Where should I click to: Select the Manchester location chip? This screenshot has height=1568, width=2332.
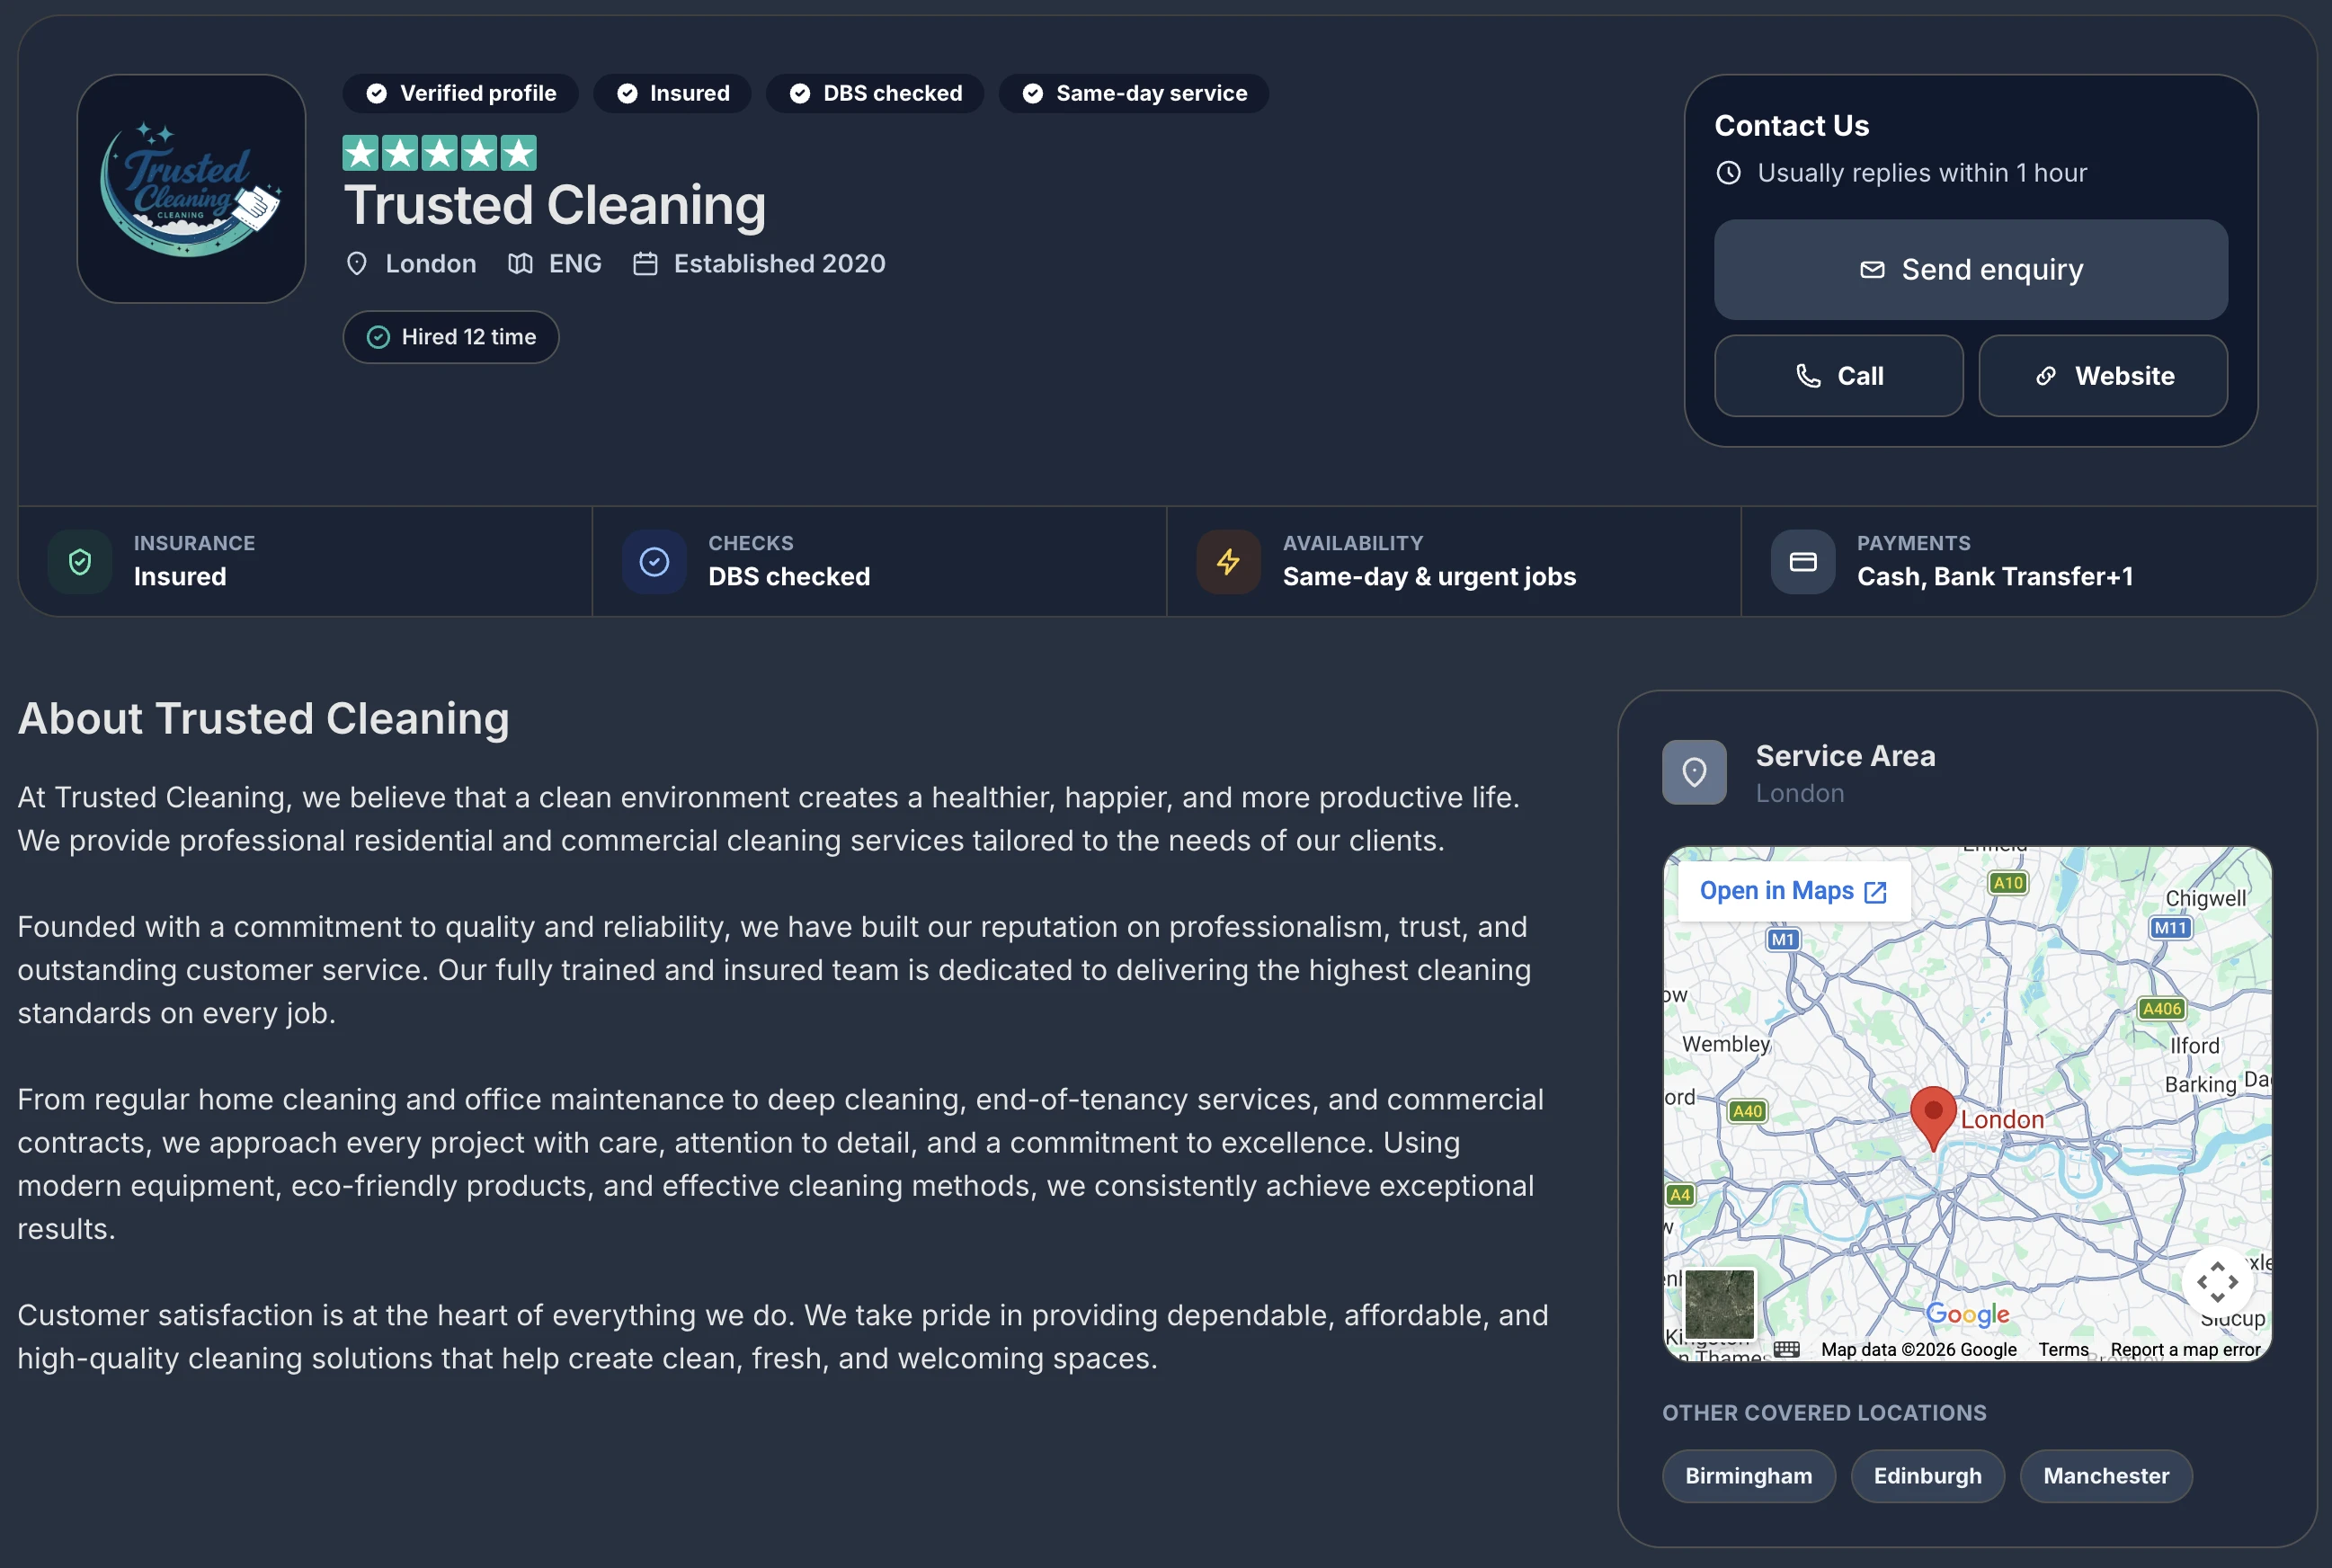[2106, 1476]
